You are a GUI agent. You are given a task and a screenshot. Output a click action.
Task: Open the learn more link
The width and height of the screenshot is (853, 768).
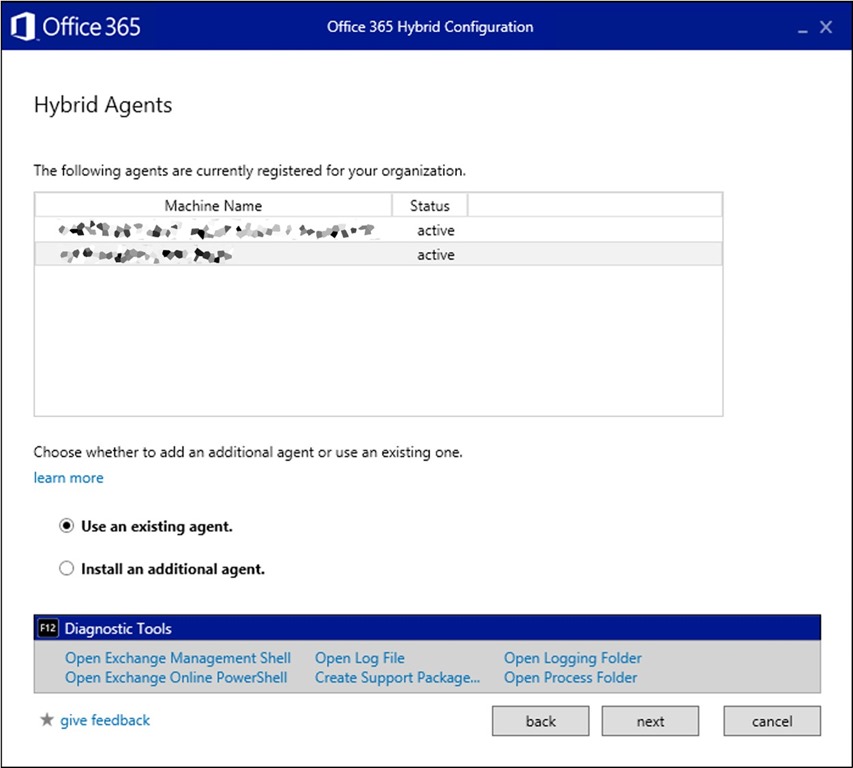[x=69, y=478]
